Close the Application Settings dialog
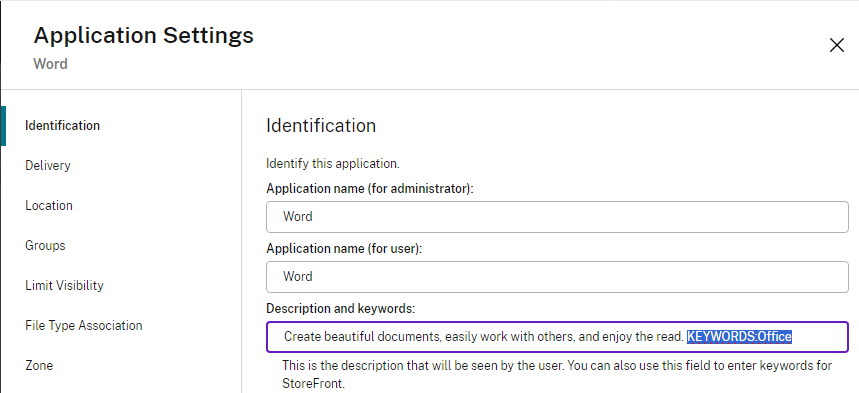859x393 pixels. click(x=837, y=45)
